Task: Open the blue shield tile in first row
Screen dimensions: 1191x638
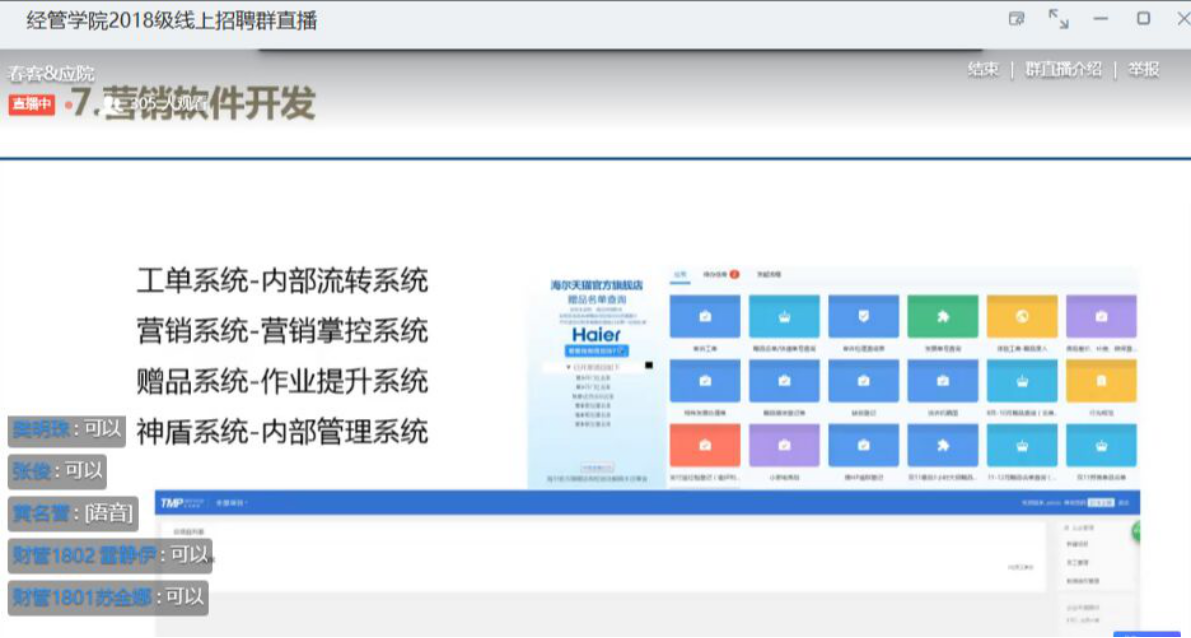Action: point(863,316)
